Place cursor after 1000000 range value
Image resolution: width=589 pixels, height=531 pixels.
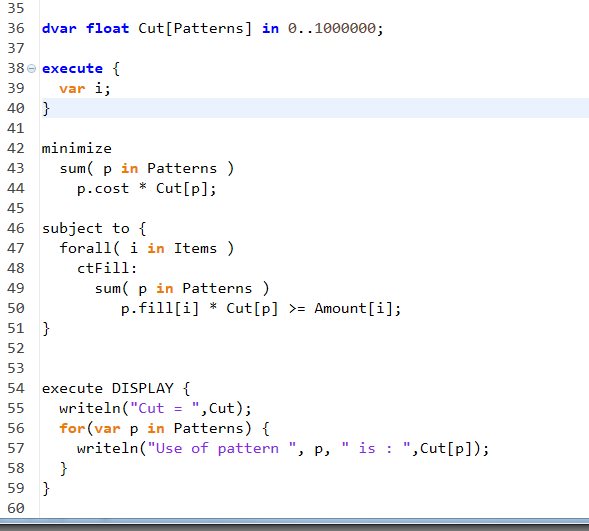[x=376, y=28]
